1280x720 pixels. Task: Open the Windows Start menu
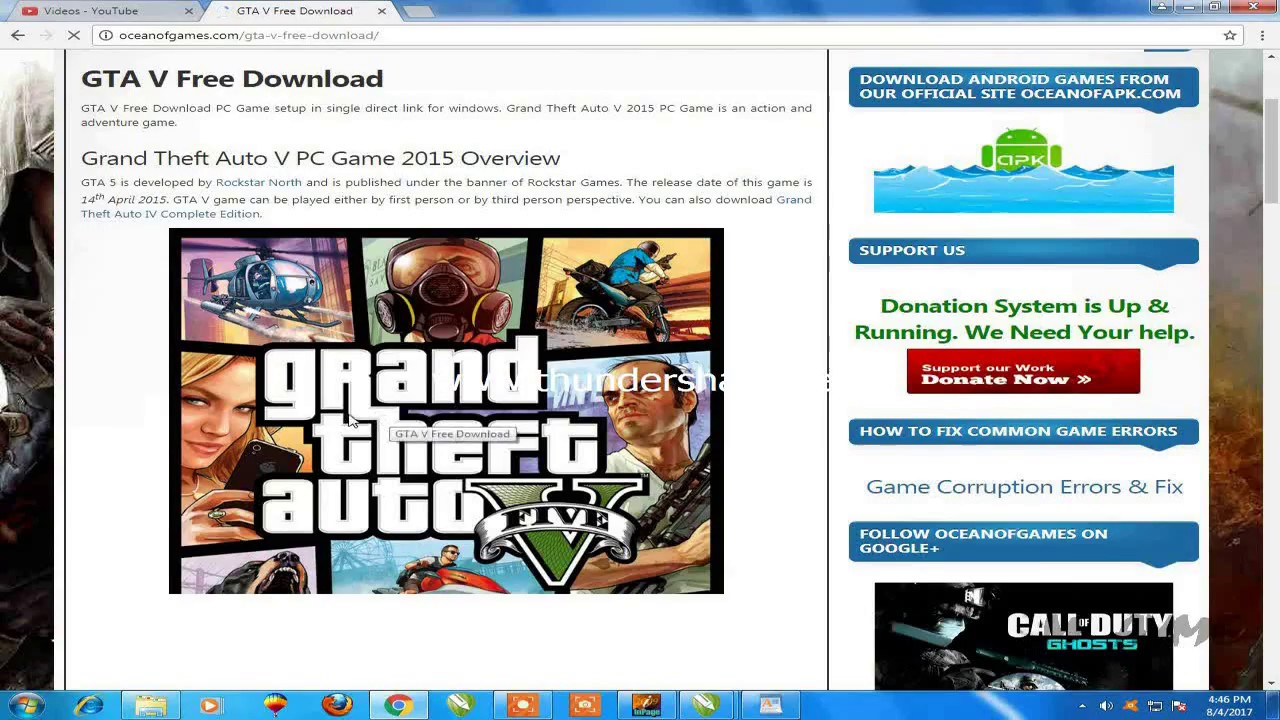(x=27, y=705)
